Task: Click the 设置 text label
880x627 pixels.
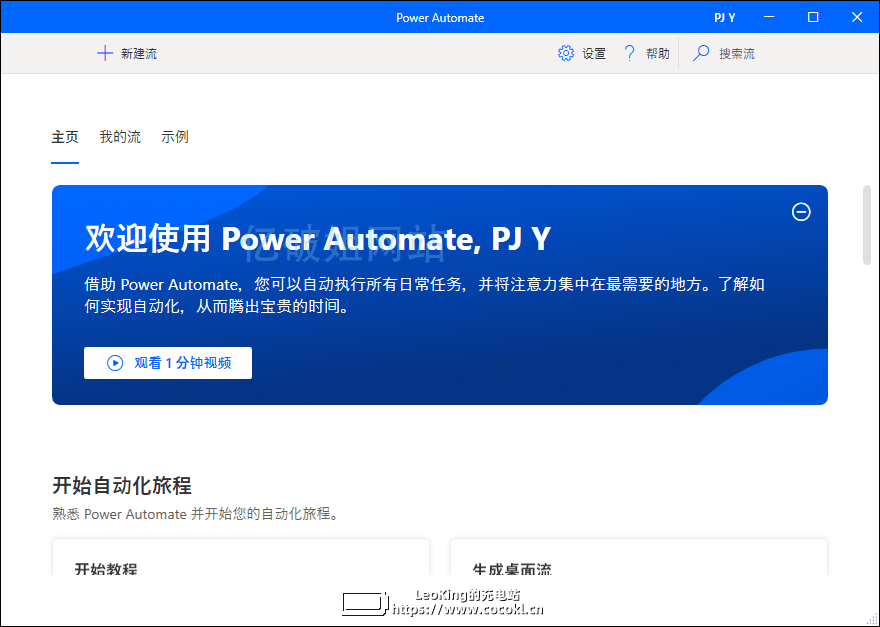Action: coord(594,54)
